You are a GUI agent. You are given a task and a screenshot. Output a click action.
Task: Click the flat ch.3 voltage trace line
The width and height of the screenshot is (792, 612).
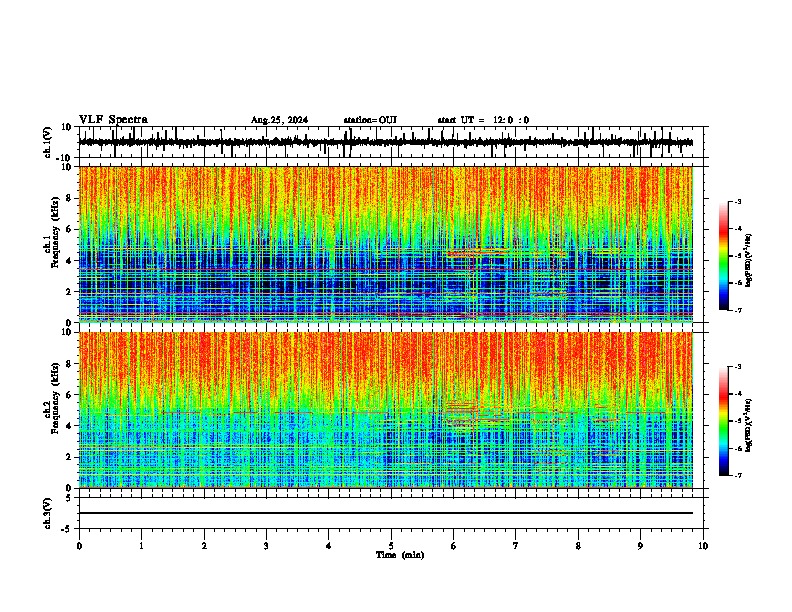pyautogui.click(x=385, y=513)
